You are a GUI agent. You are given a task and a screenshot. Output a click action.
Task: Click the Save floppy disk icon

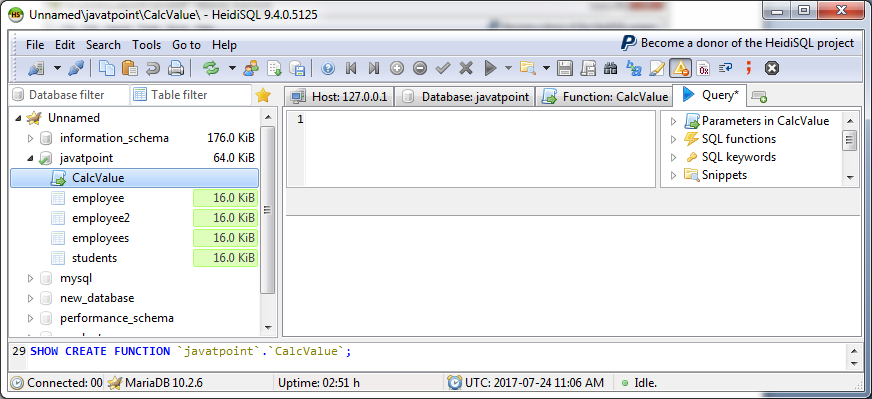pos(565,68)
